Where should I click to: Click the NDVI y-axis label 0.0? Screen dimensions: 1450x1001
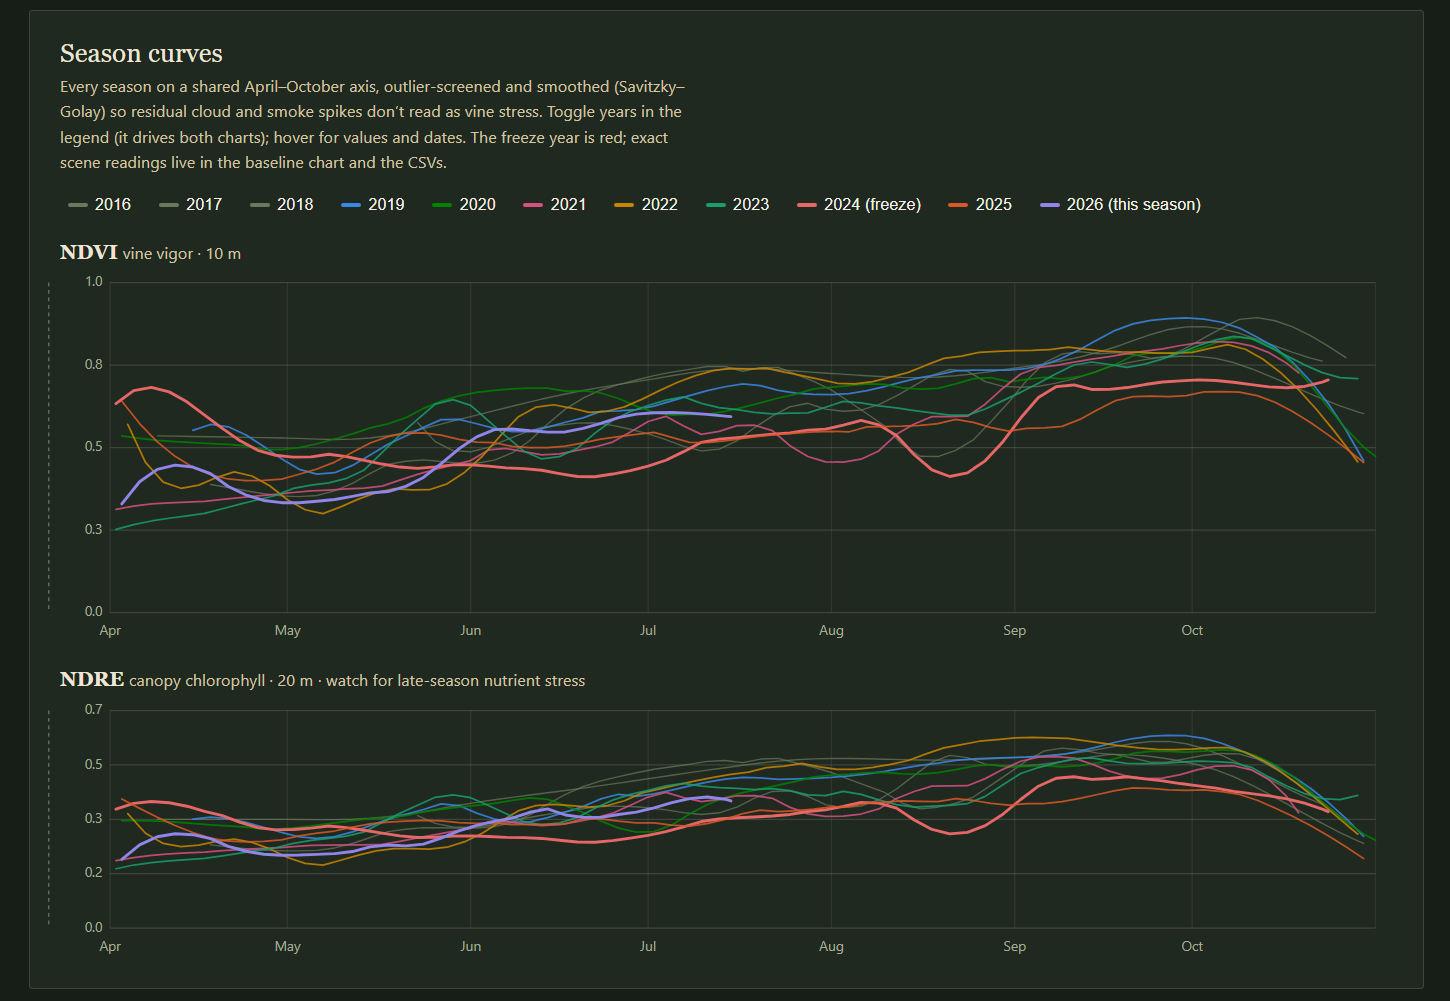(x=94, y=612)
